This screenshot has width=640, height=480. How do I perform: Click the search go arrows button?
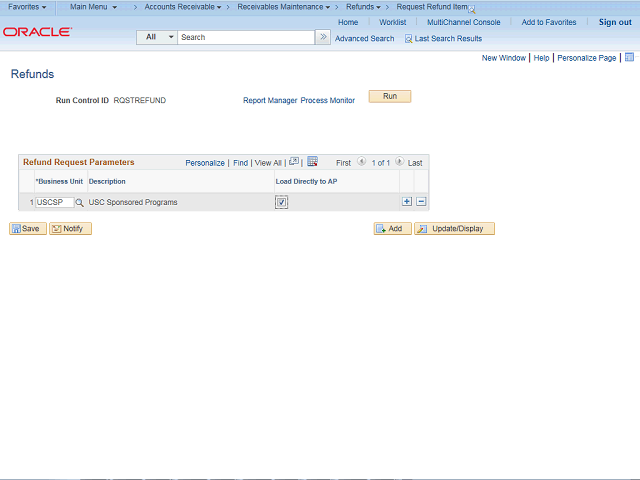pos(323,37)
